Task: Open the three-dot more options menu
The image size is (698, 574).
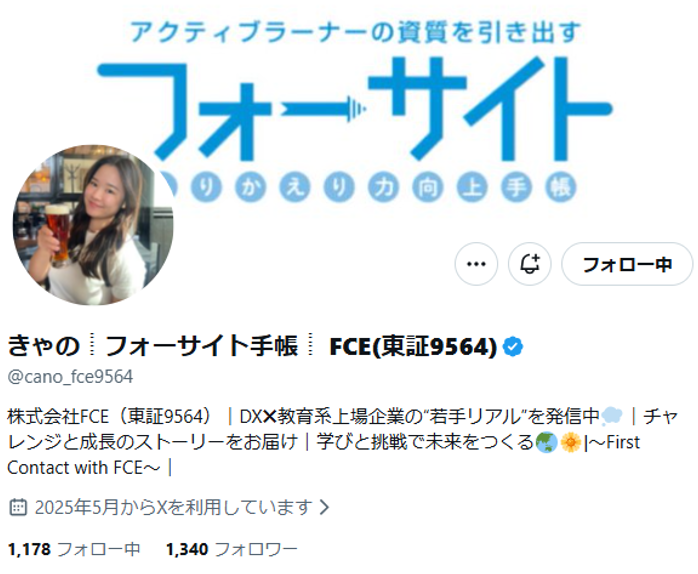Action: [x=476, y=264]
